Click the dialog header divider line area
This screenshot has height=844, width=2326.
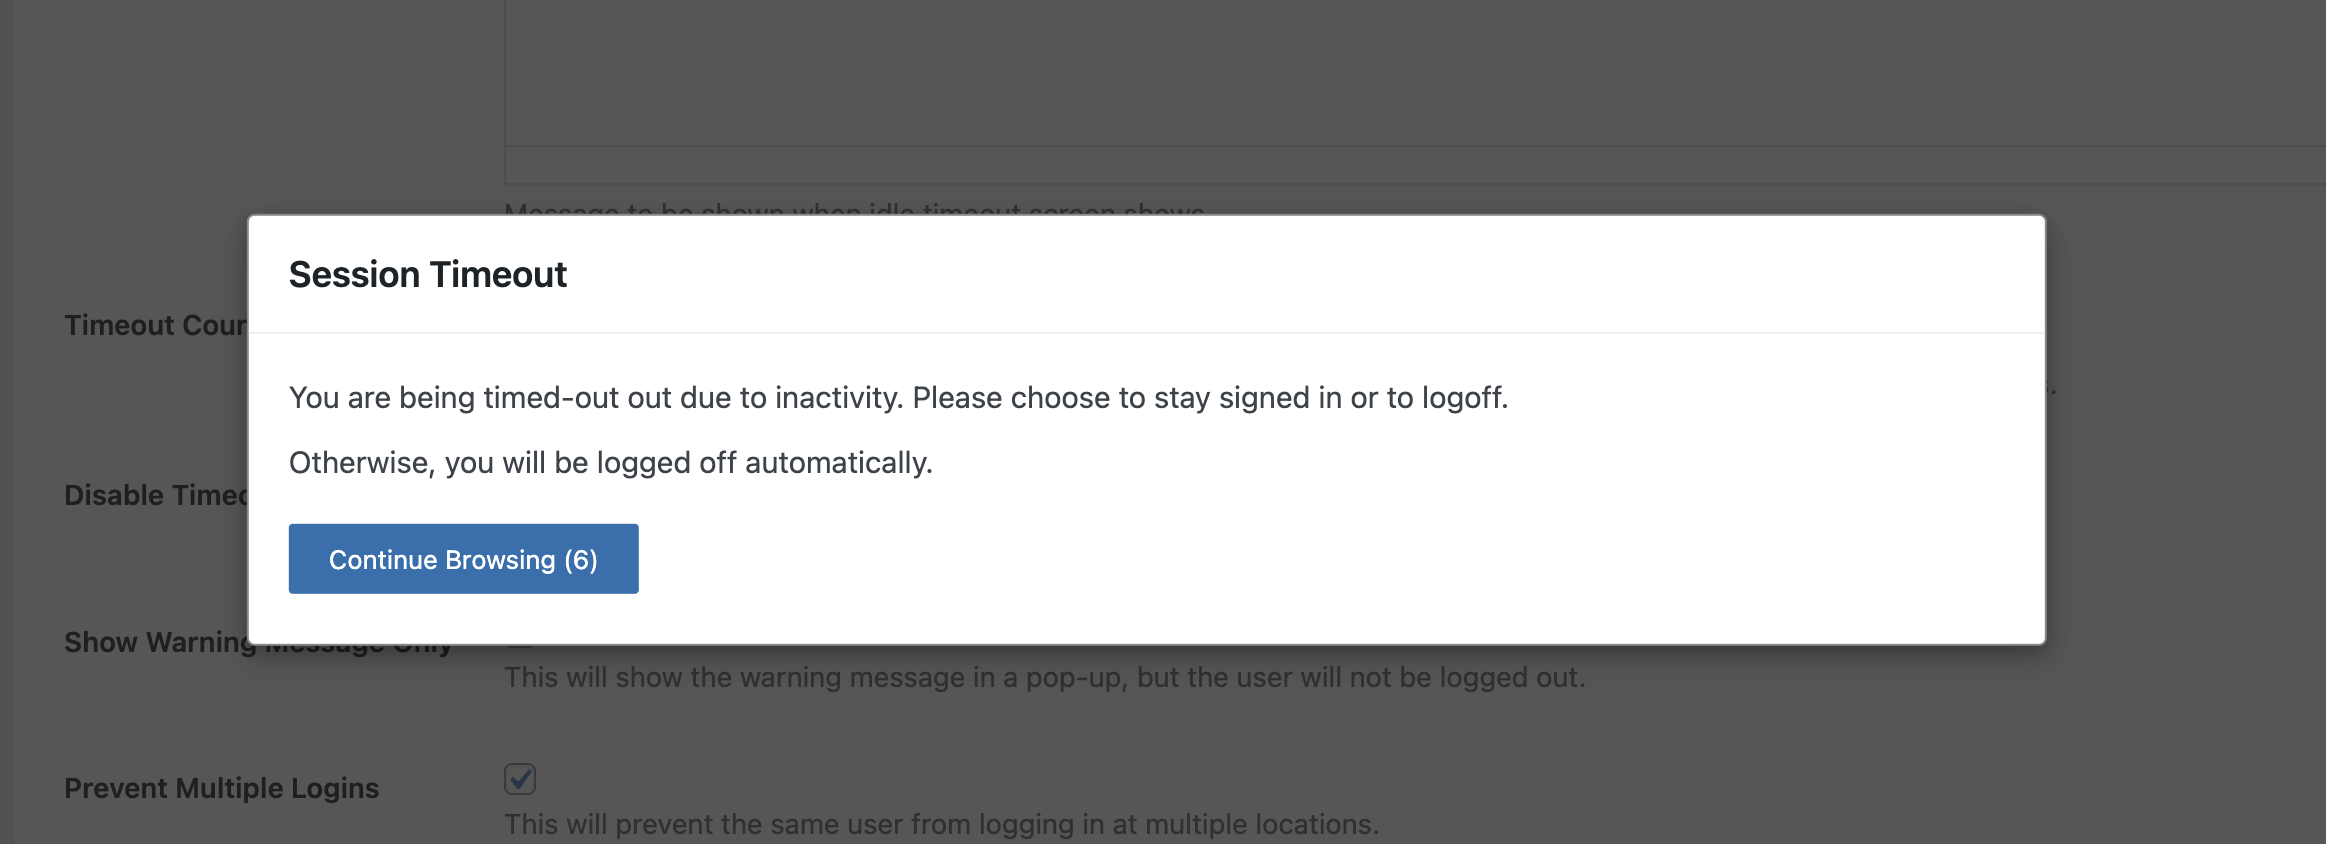1147,332
